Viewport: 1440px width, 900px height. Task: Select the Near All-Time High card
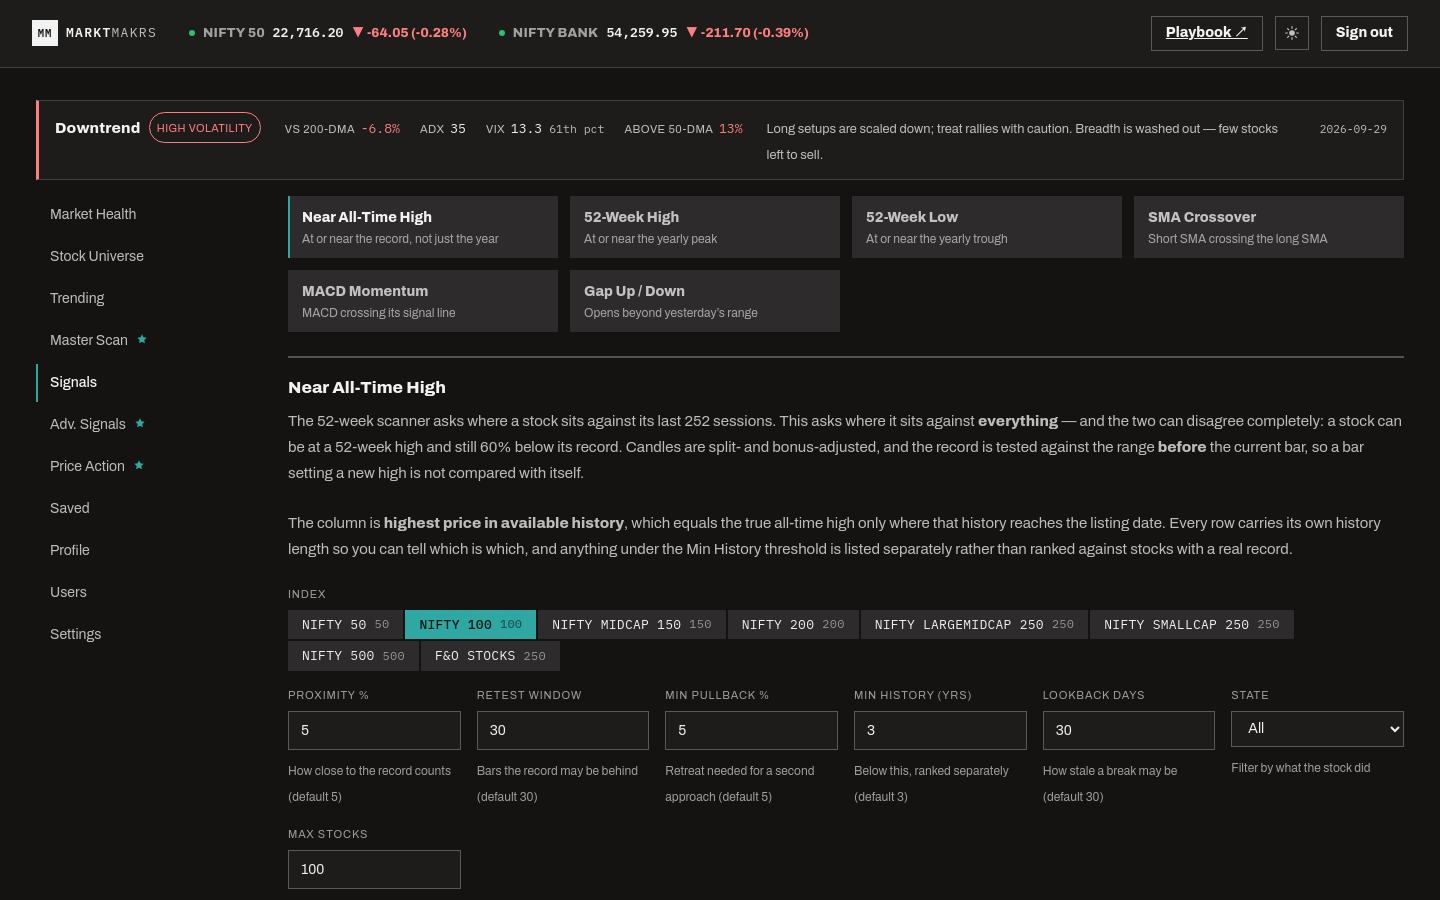(x=423, y=227)
